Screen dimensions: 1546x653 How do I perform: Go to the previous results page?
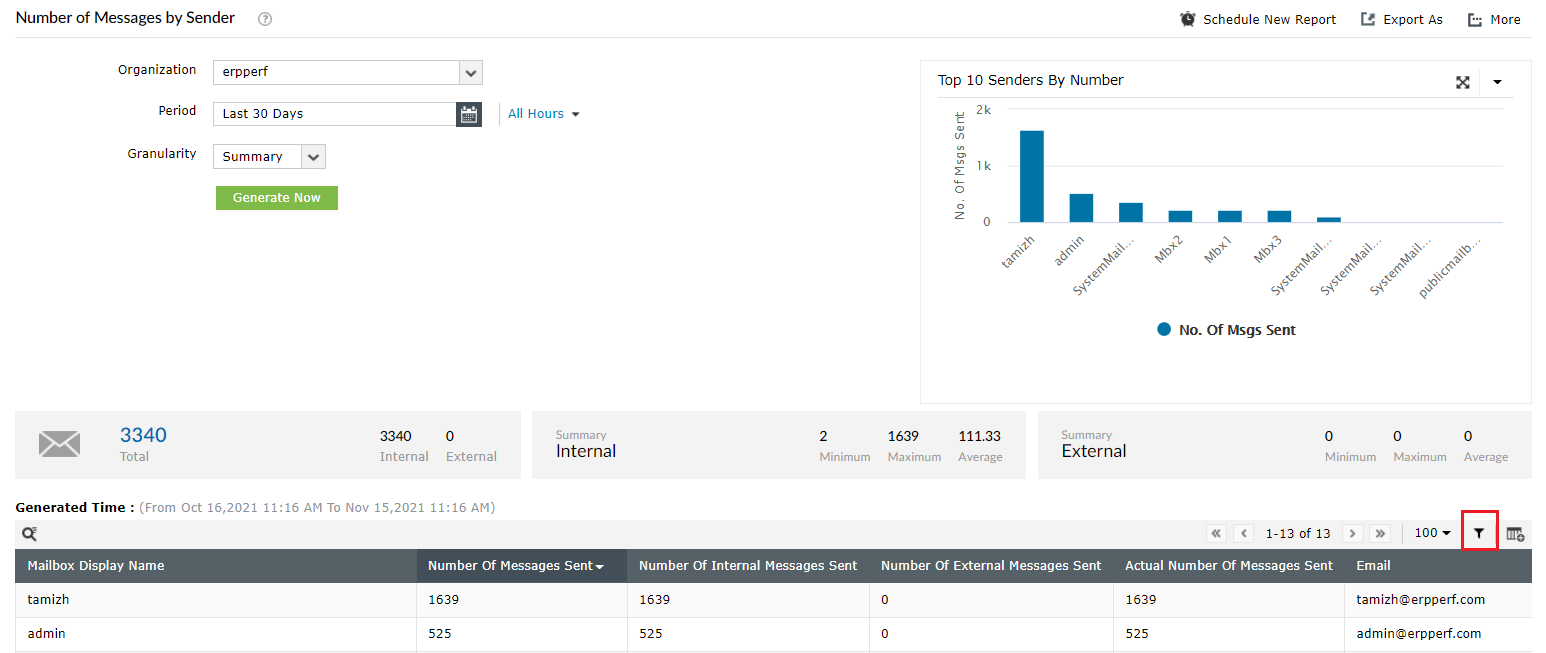click(x=1244, y=534)
